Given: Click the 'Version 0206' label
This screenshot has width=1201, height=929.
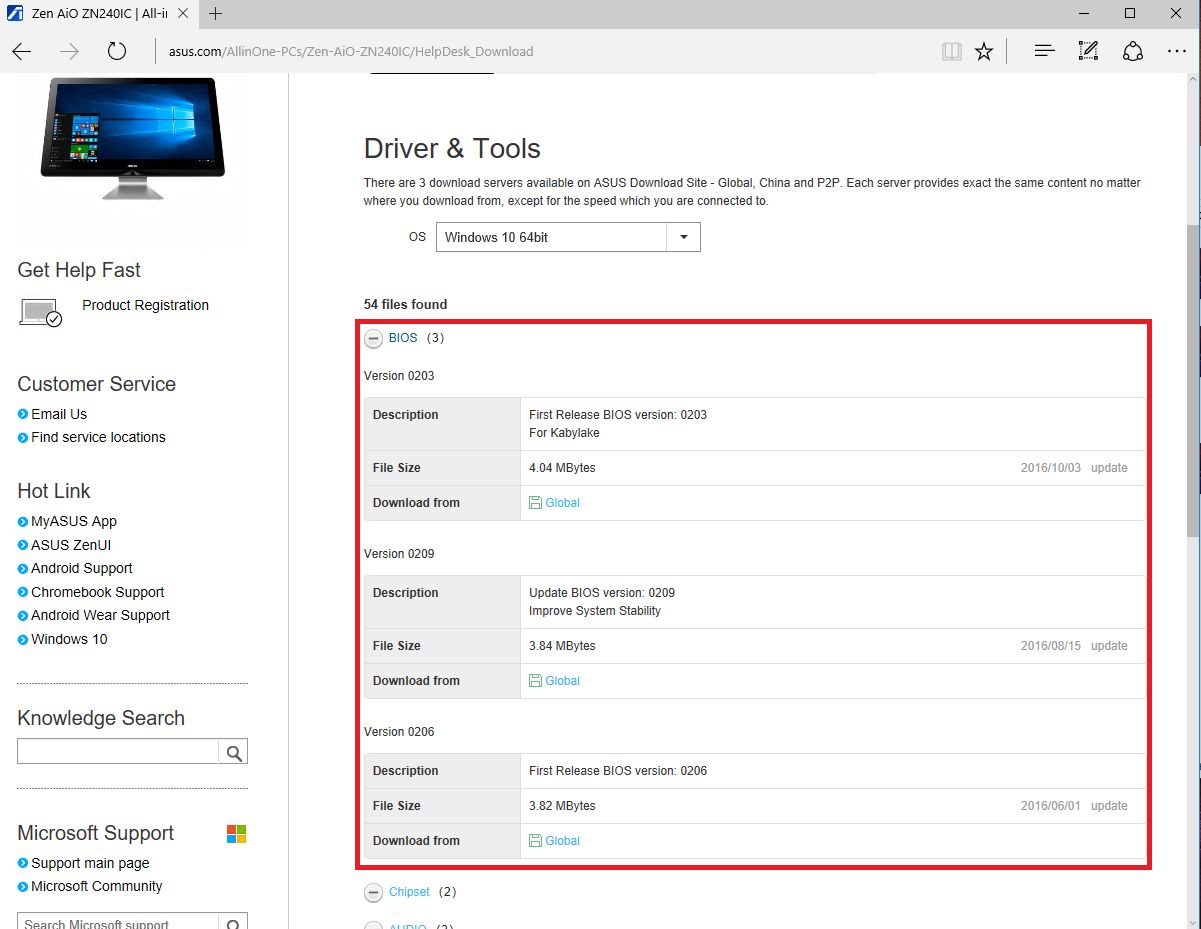Looking at the screenshot, I should coord(399,732).
